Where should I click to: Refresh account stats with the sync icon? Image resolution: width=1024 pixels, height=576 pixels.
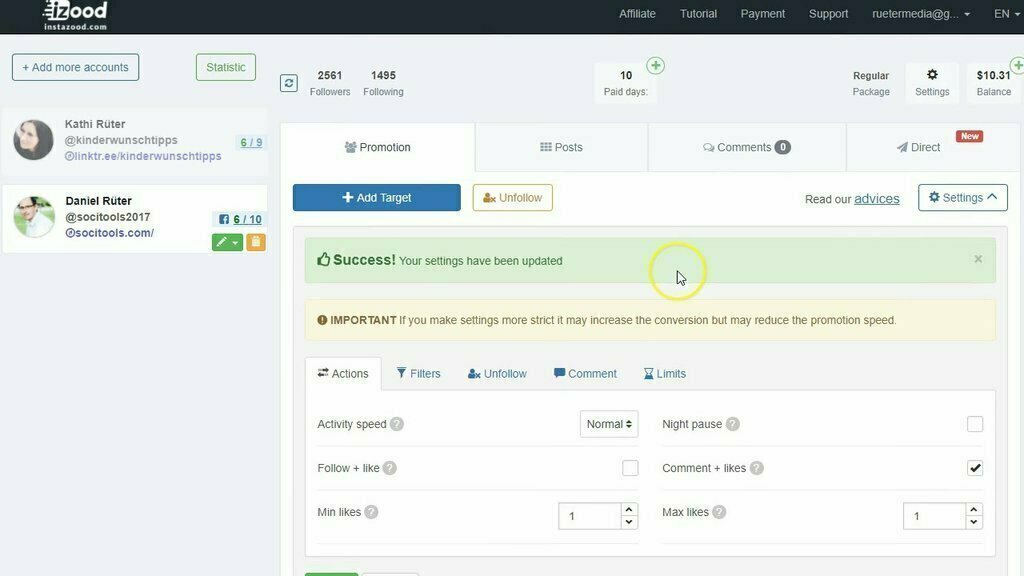289,83
